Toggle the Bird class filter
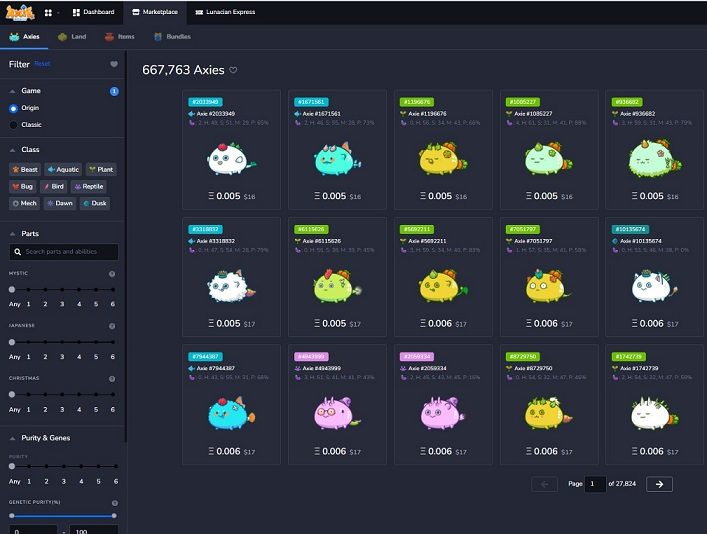This screenshot has width=707, height=534. point(54,187)
